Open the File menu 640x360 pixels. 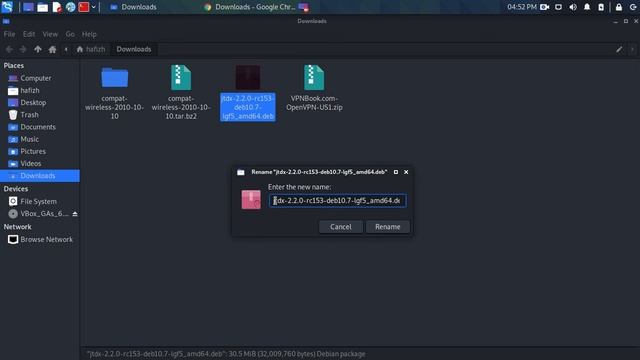[9, 34]
